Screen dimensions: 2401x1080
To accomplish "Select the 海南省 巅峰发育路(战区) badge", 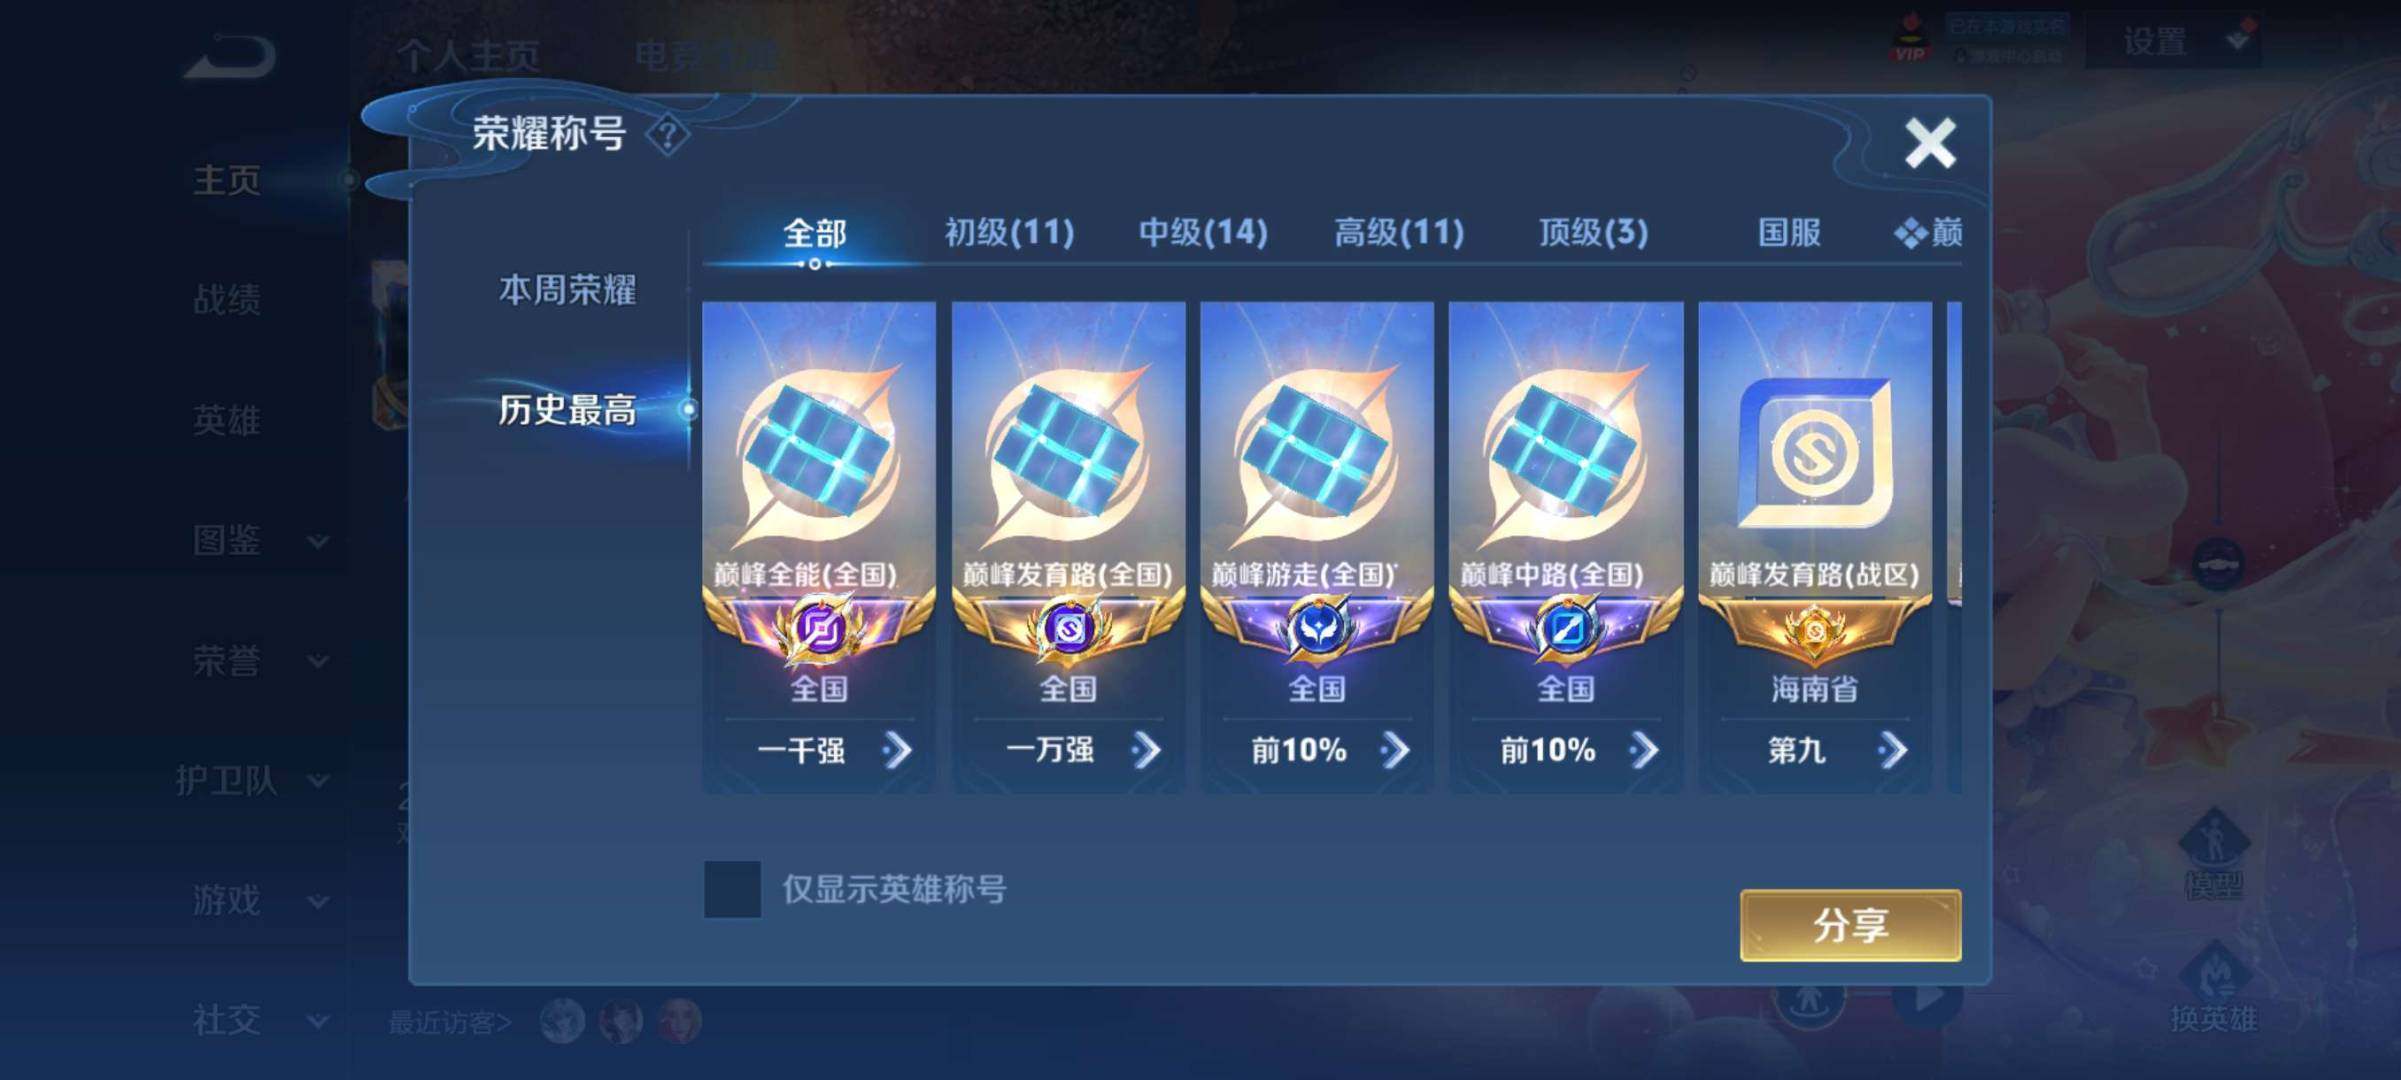I will pyautogui.click(x=1815, y=453).
